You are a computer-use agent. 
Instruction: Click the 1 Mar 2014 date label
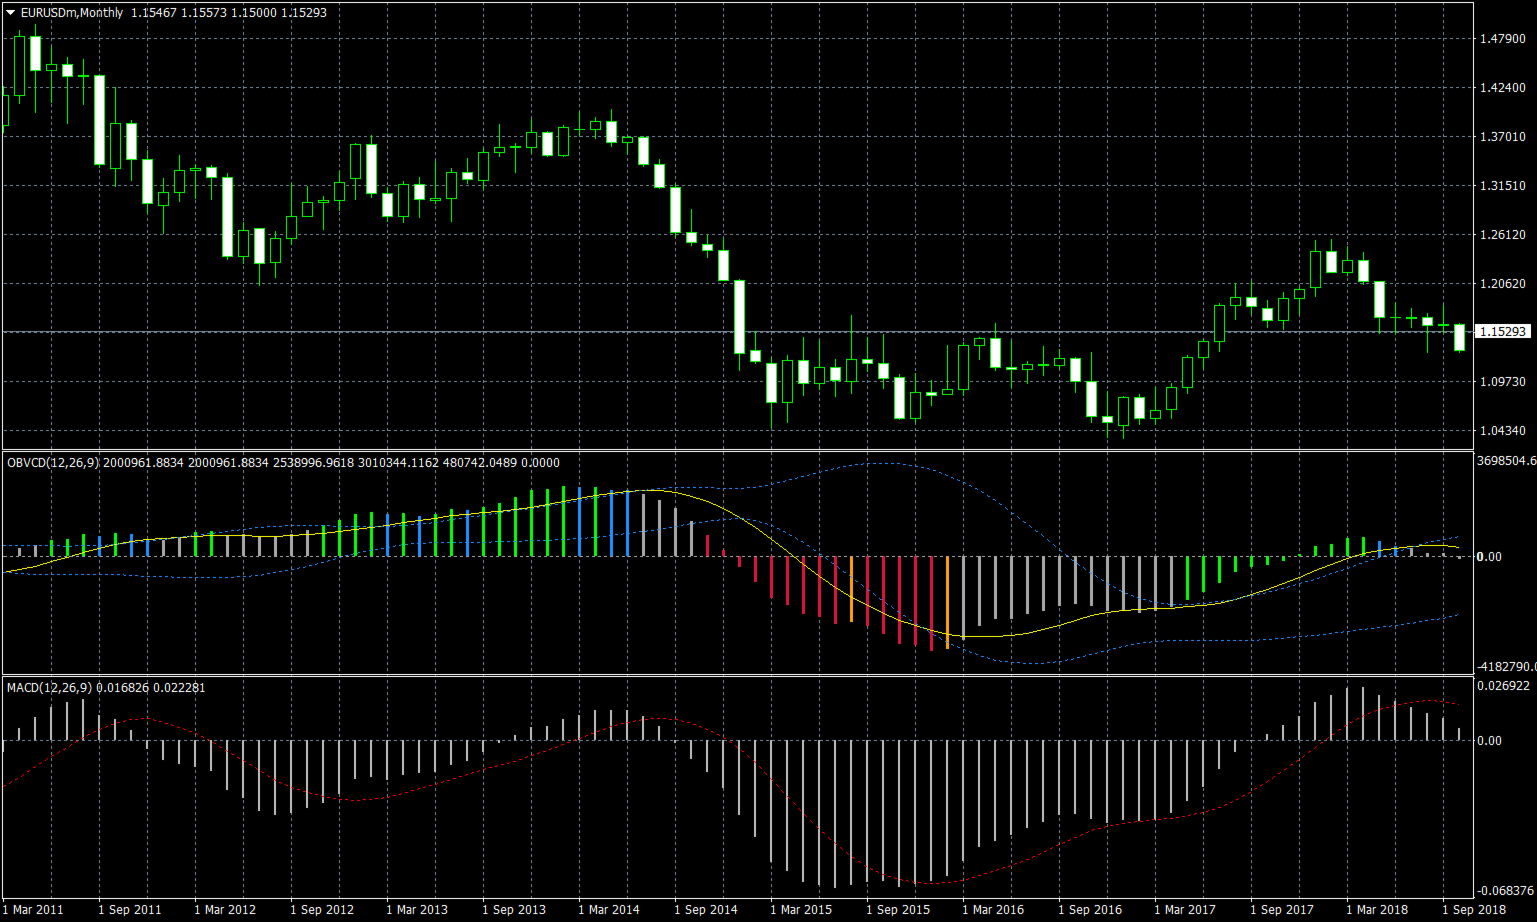(610, 910)
